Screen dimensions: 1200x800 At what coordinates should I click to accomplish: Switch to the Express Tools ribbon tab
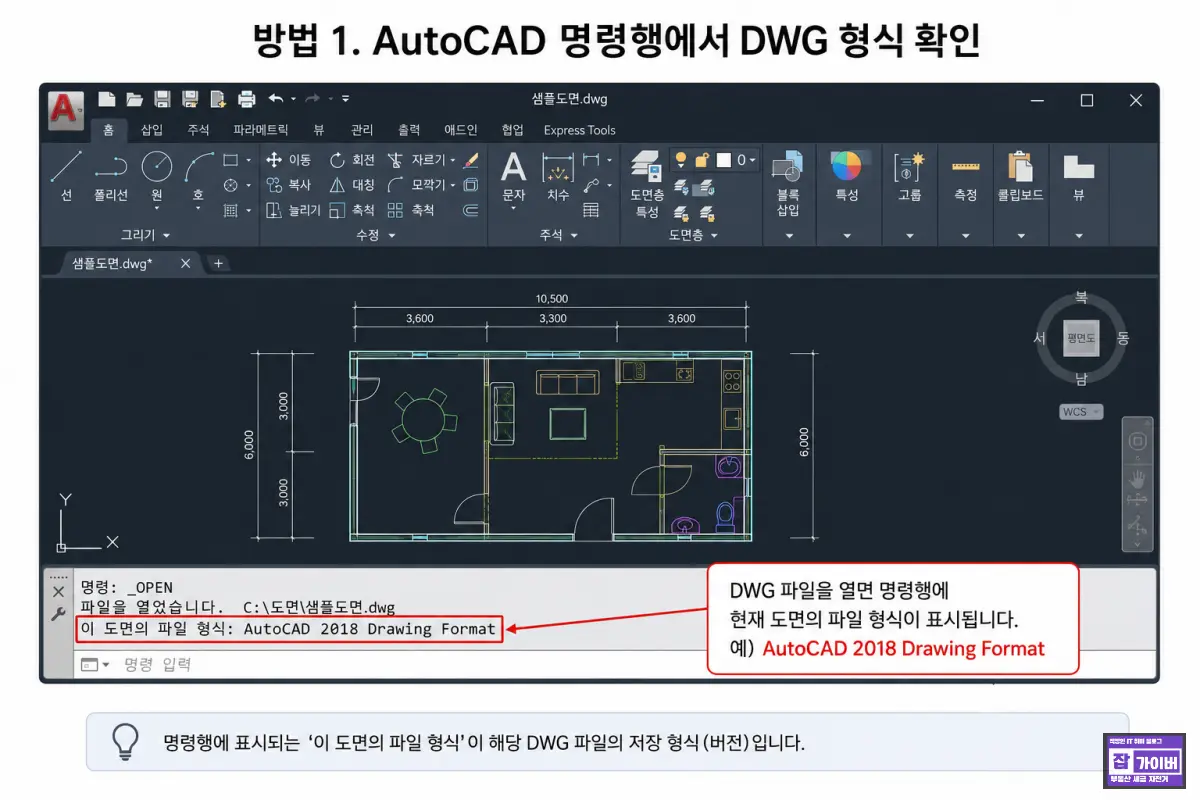[x=579, y=130]
